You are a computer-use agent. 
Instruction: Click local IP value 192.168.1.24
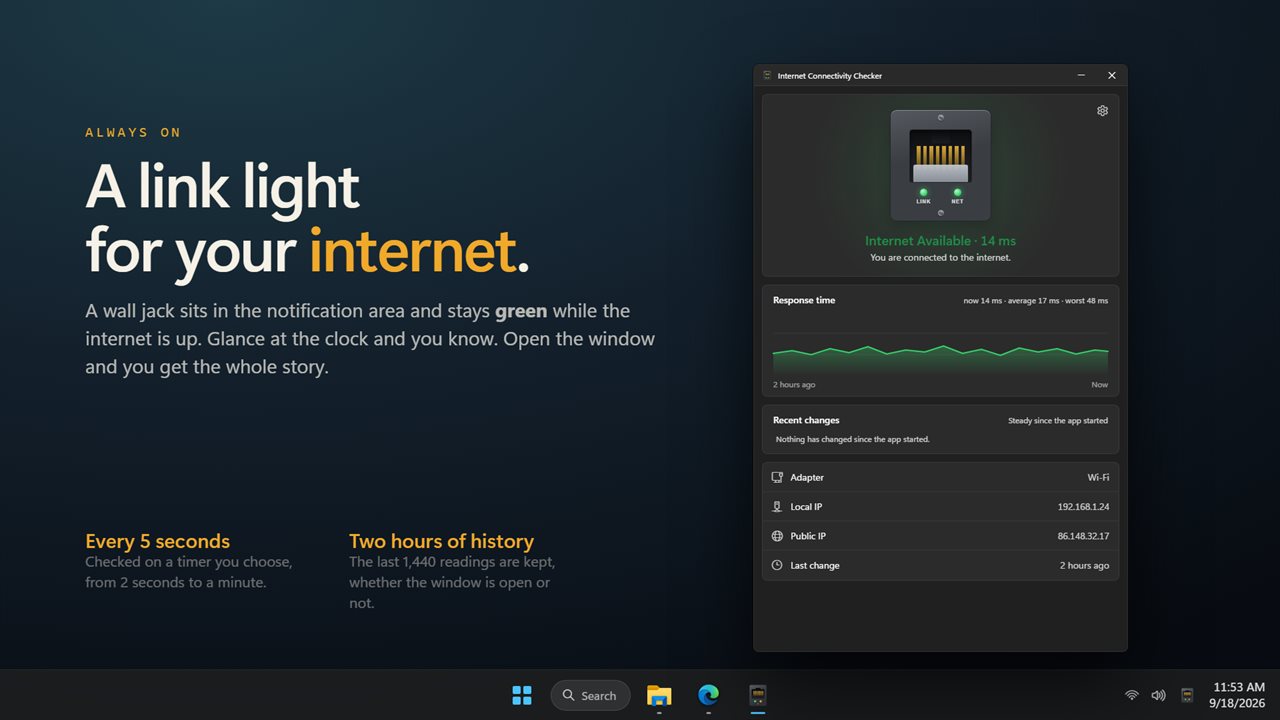(1083, 507)
